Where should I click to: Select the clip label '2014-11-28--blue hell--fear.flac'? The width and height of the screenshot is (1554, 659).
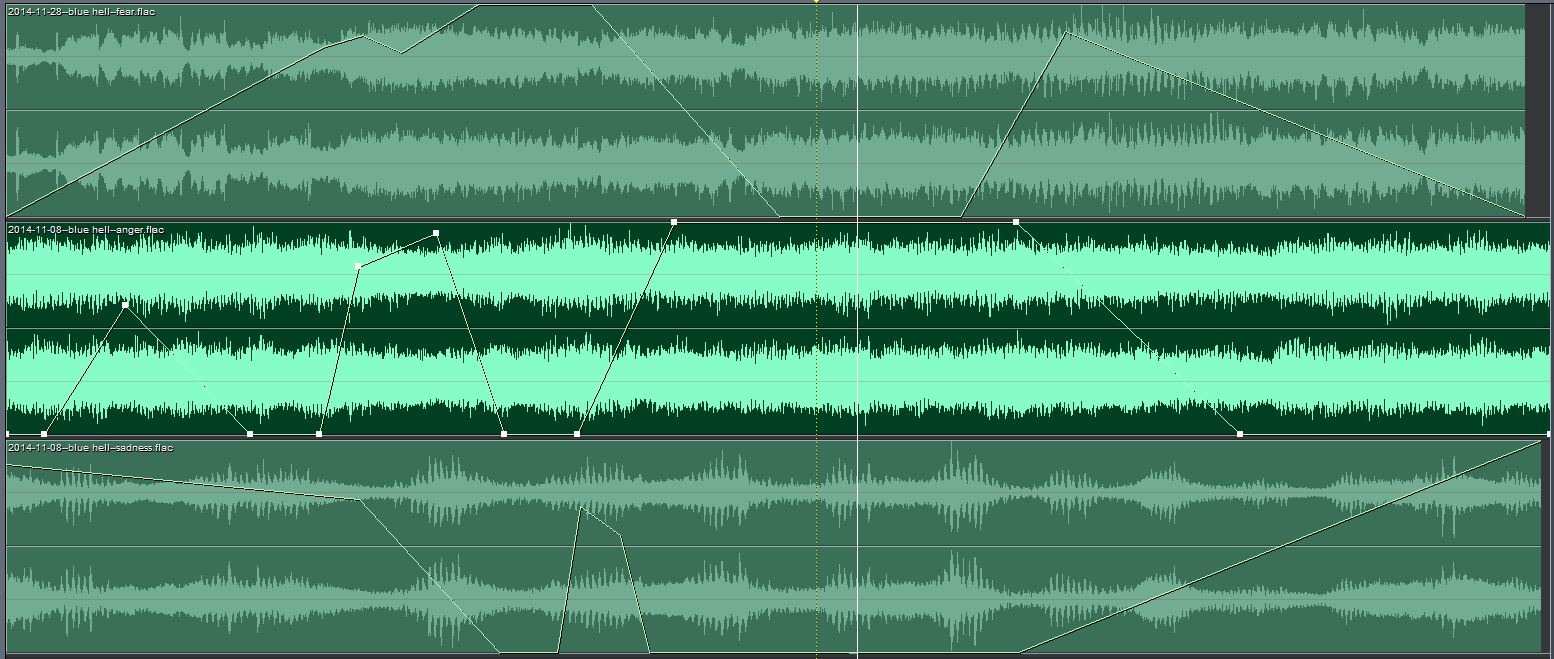pyautogui.click(x=81, y=11)
